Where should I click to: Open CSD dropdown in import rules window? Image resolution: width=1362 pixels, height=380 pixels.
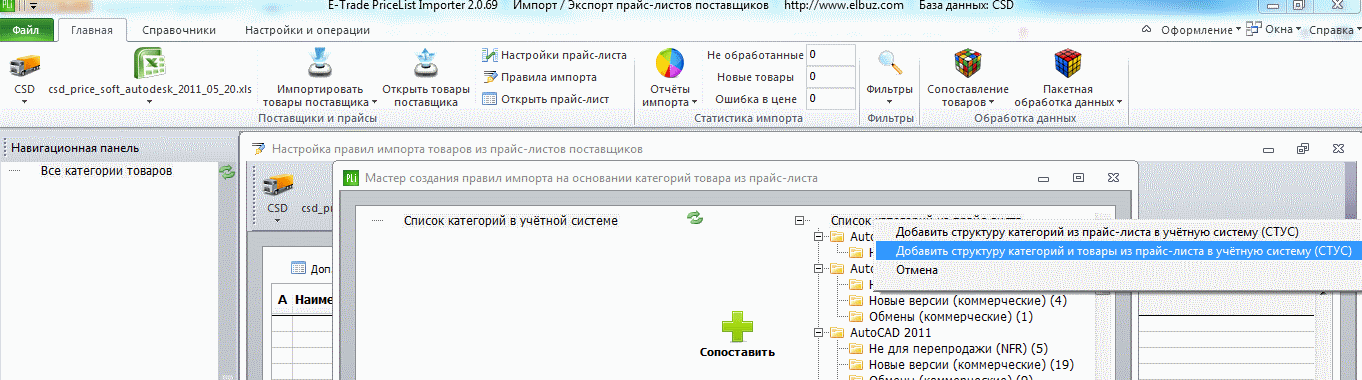(x=278, y=221)
